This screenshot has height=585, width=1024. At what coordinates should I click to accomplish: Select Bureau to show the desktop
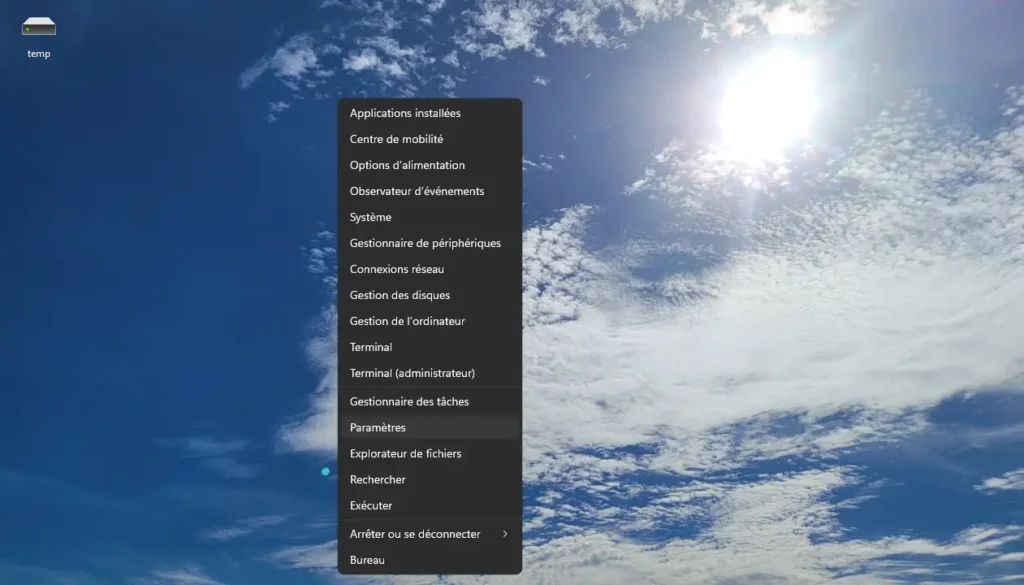pos(430,560)
